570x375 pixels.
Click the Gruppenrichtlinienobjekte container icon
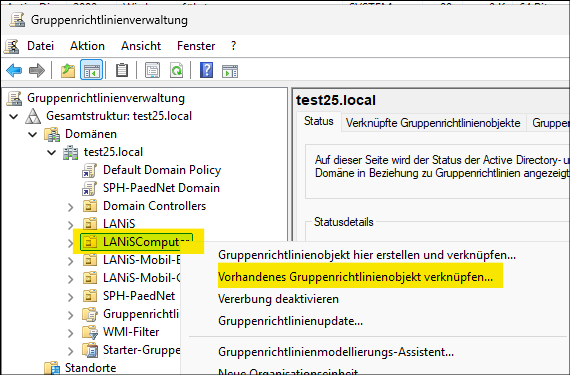point(90,314)
